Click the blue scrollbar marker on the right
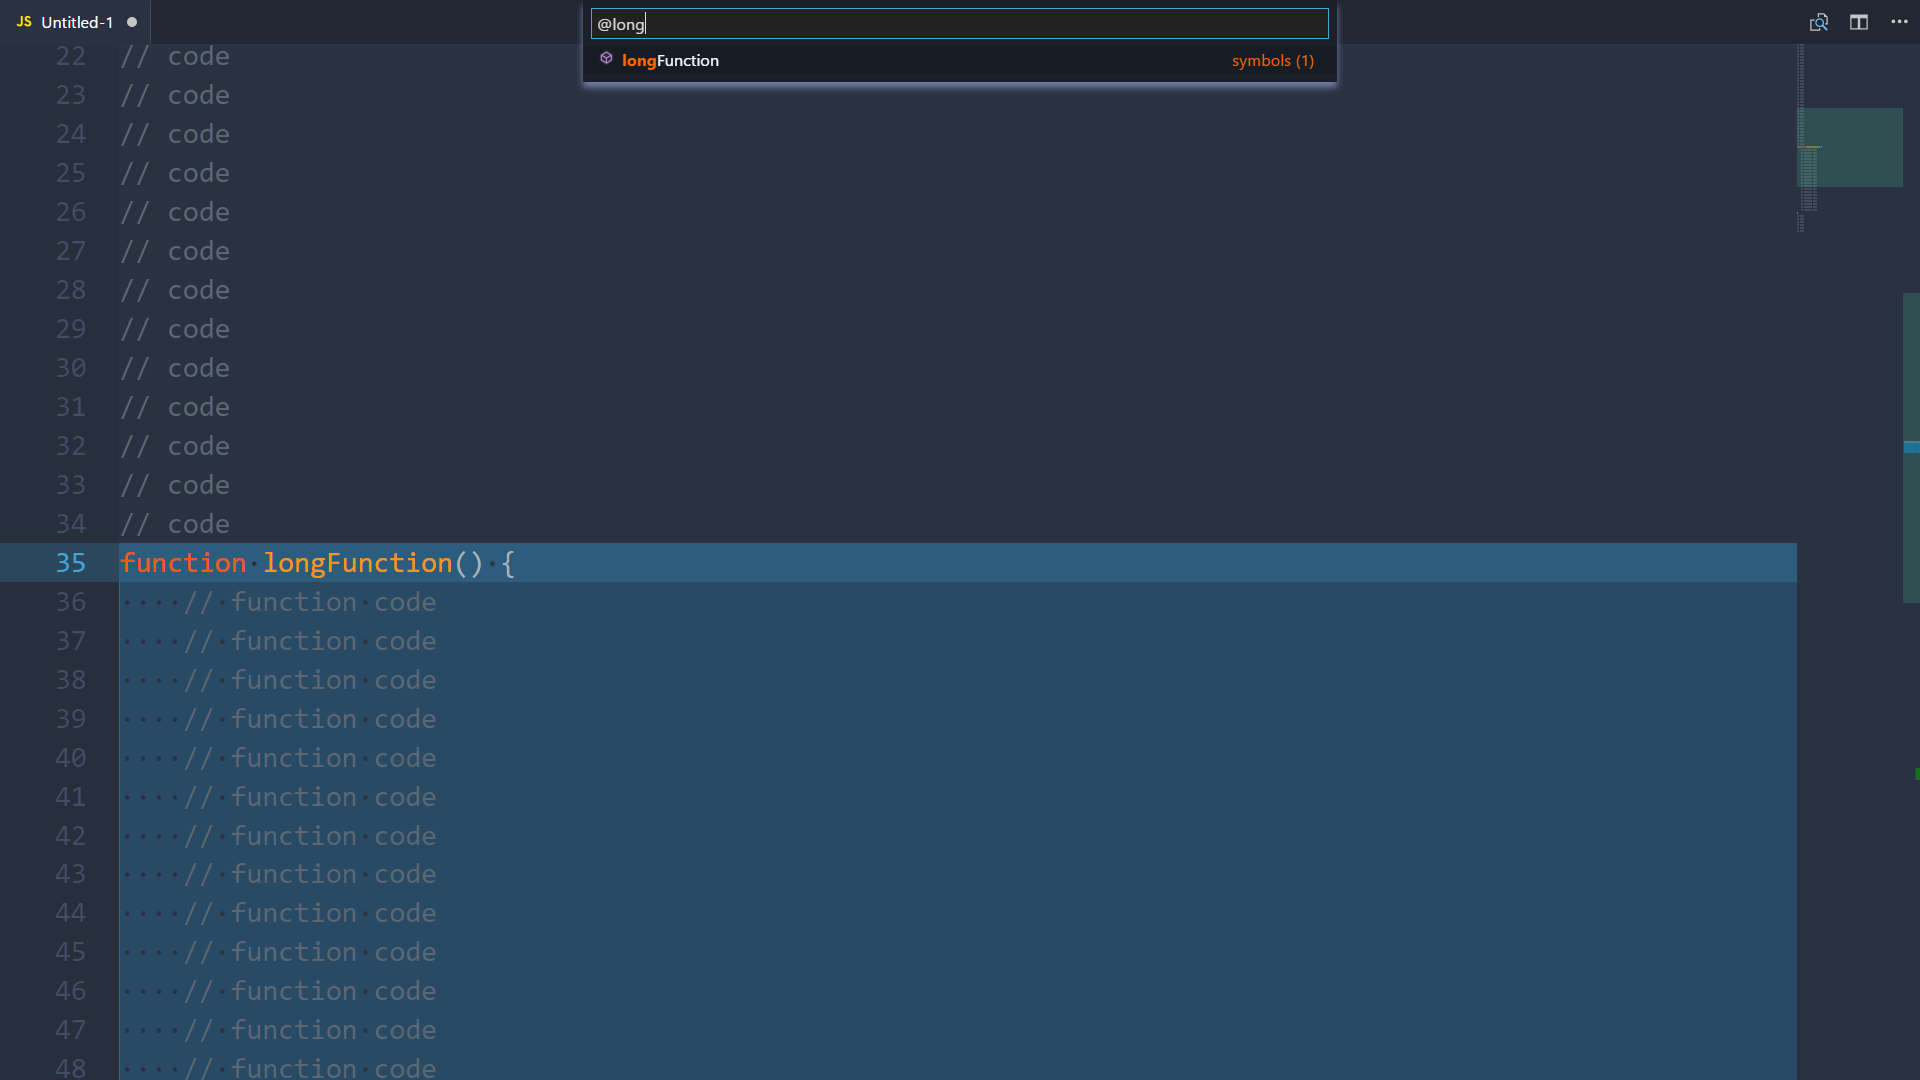This screenshot has height=1080, width=1920. point(1911,447)
